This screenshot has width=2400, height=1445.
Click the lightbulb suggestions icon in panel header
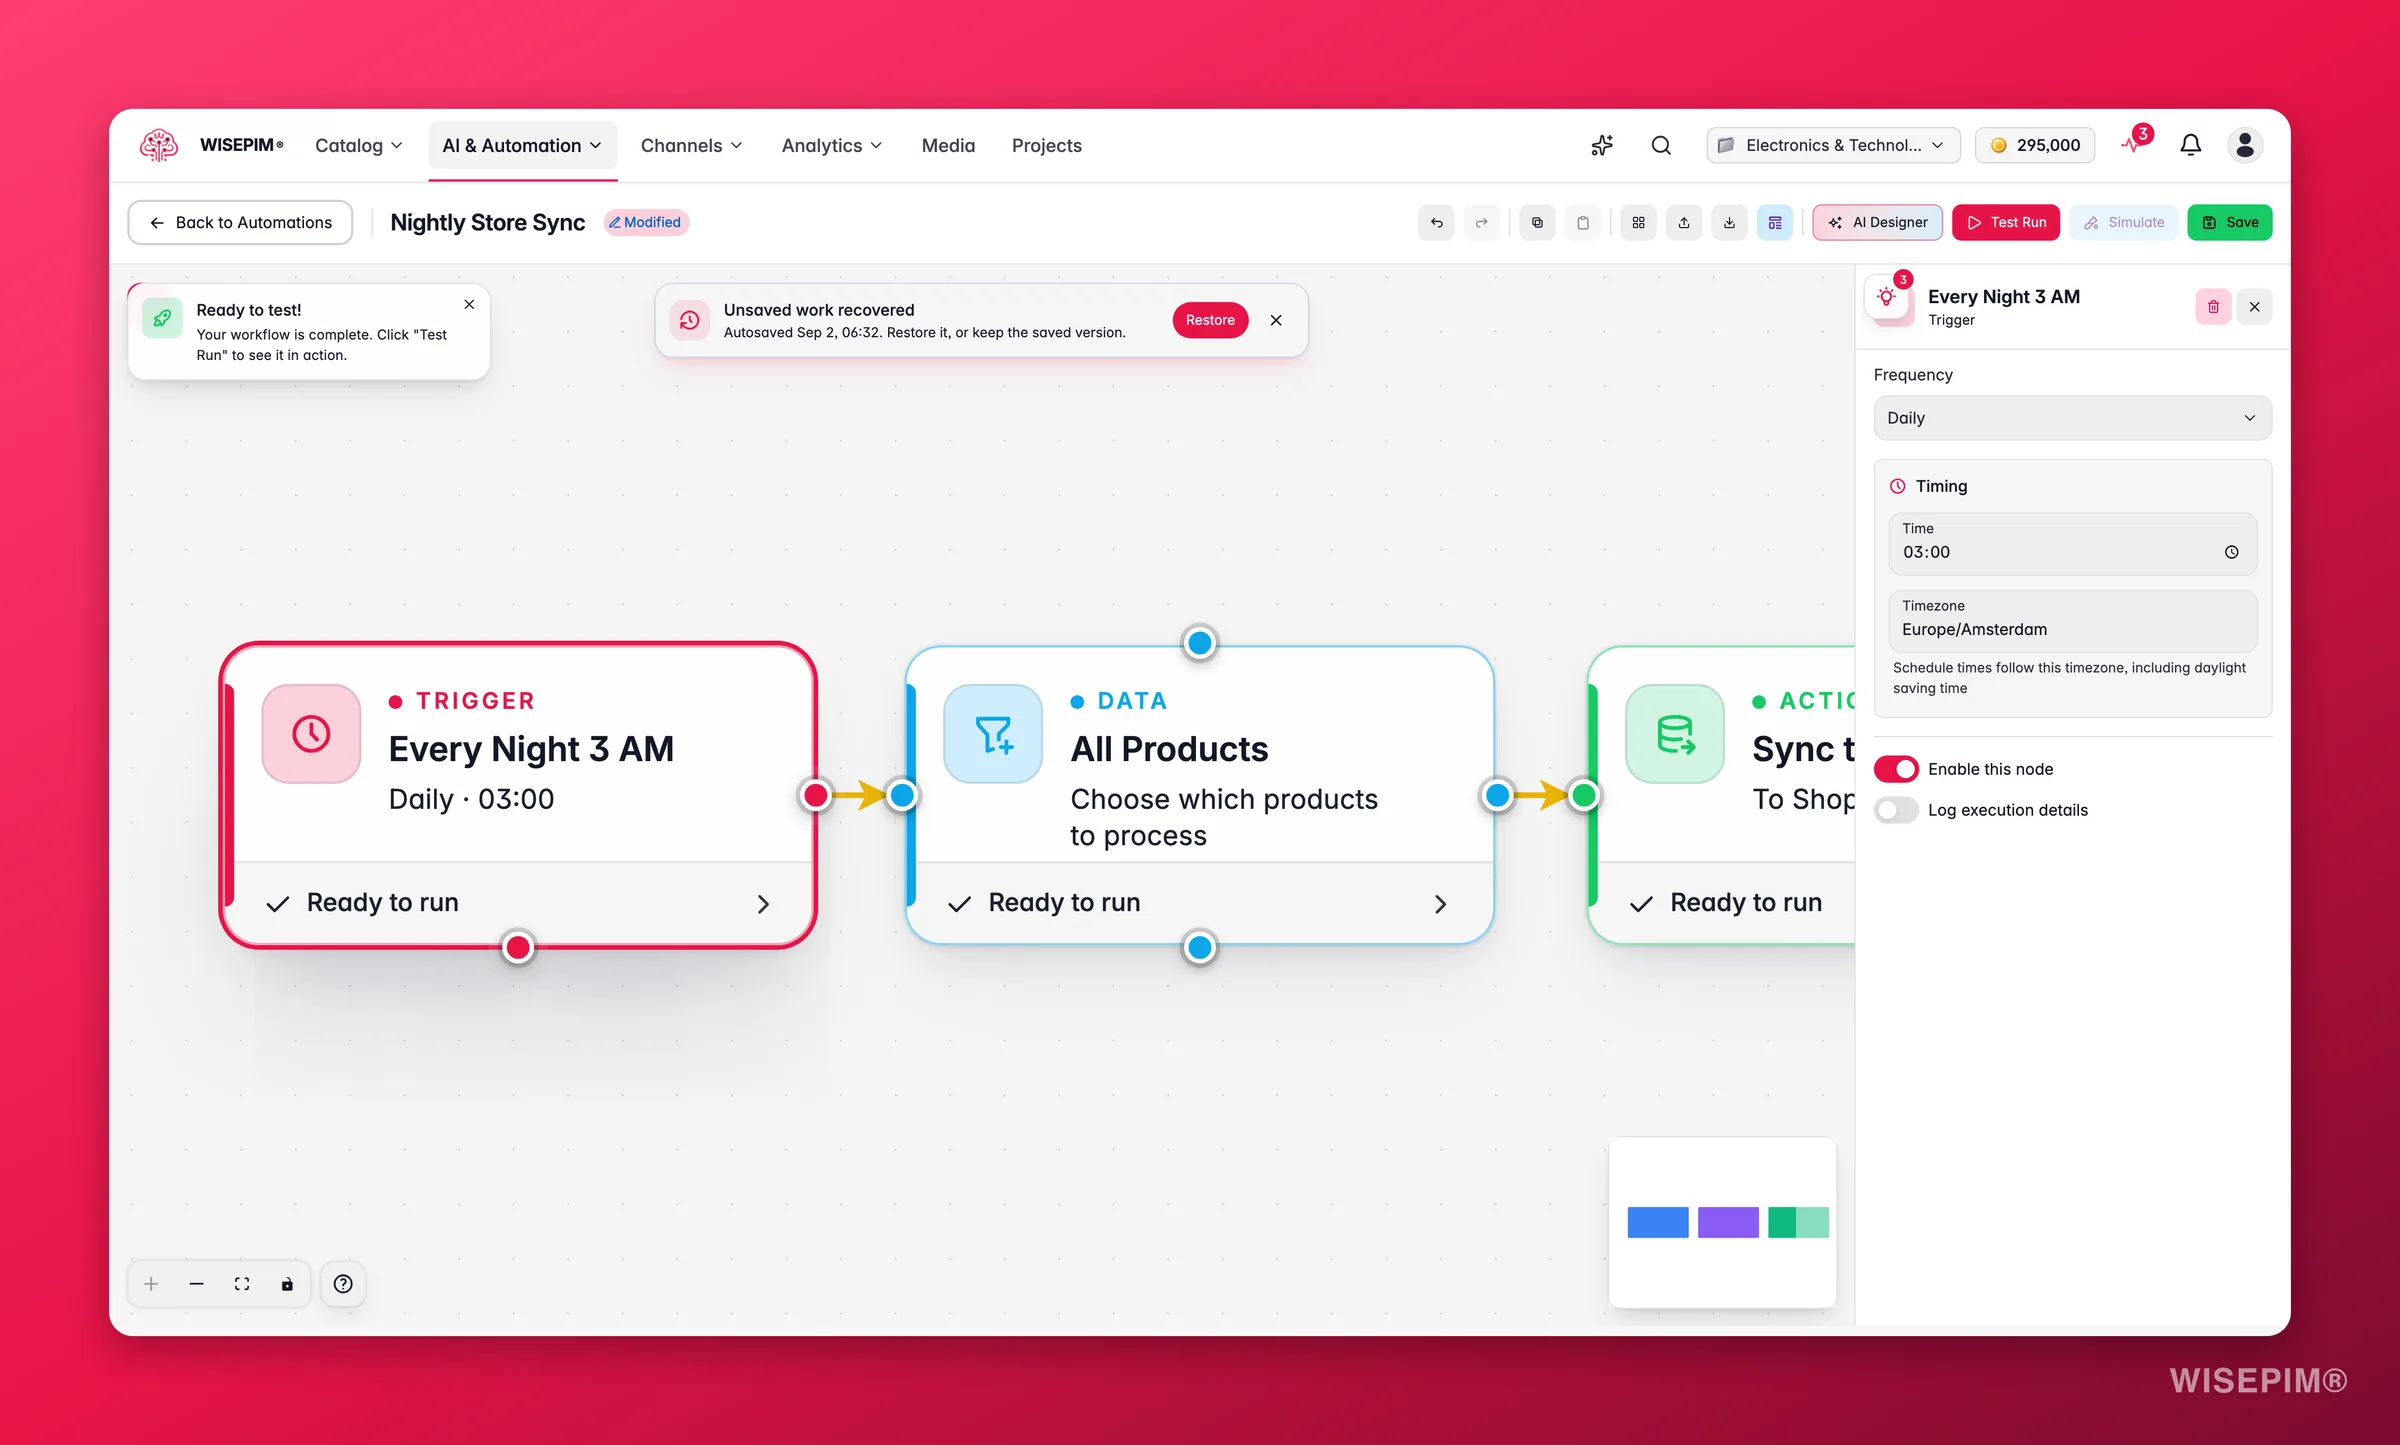(1887, 297)
